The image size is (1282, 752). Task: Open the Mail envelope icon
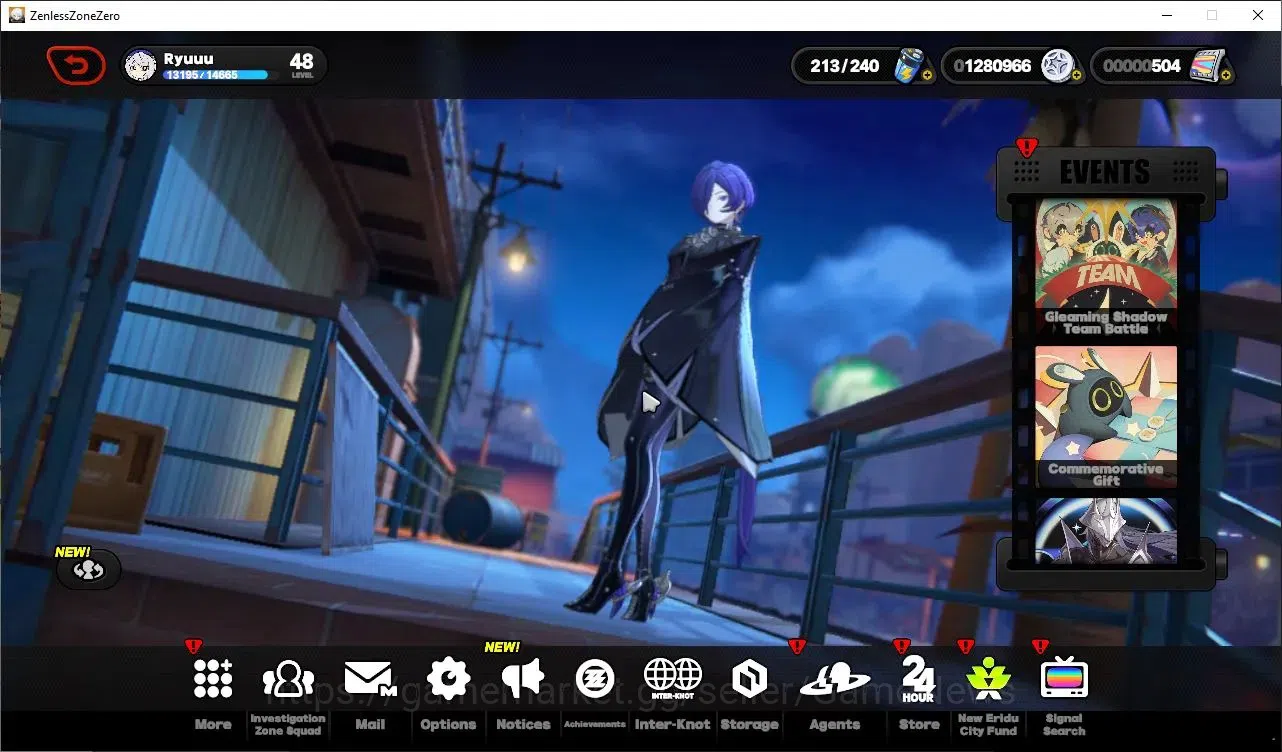(x=370, y=679)
